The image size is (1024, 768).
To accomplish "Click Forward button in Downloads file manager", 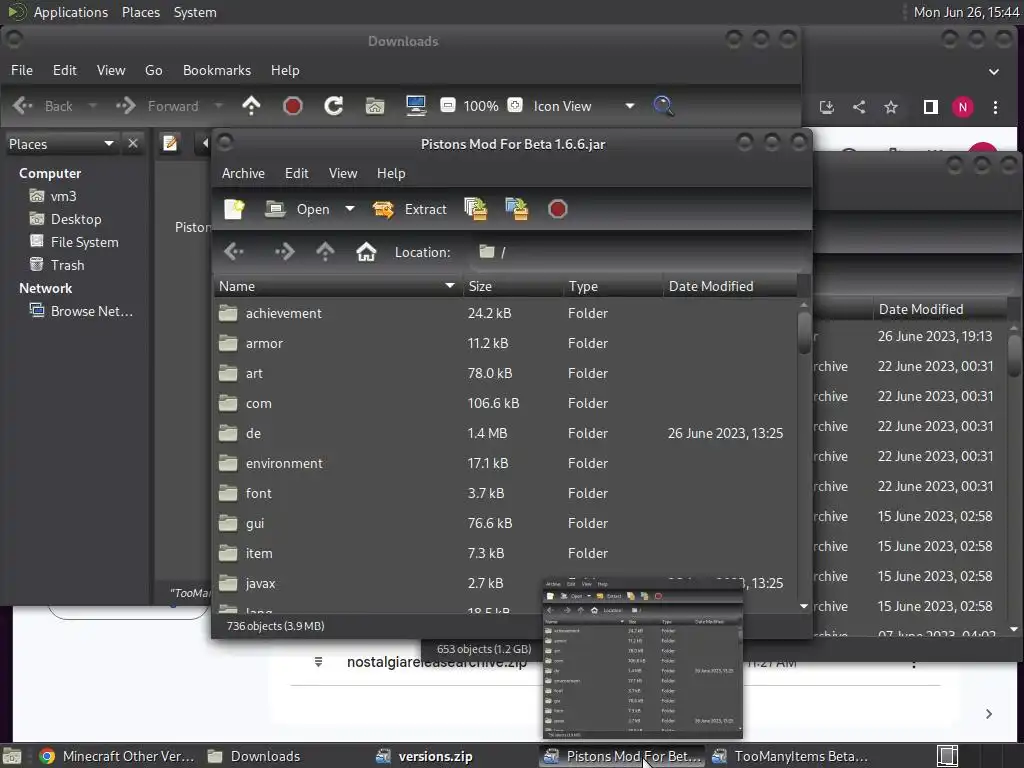I will click(157, 106).
